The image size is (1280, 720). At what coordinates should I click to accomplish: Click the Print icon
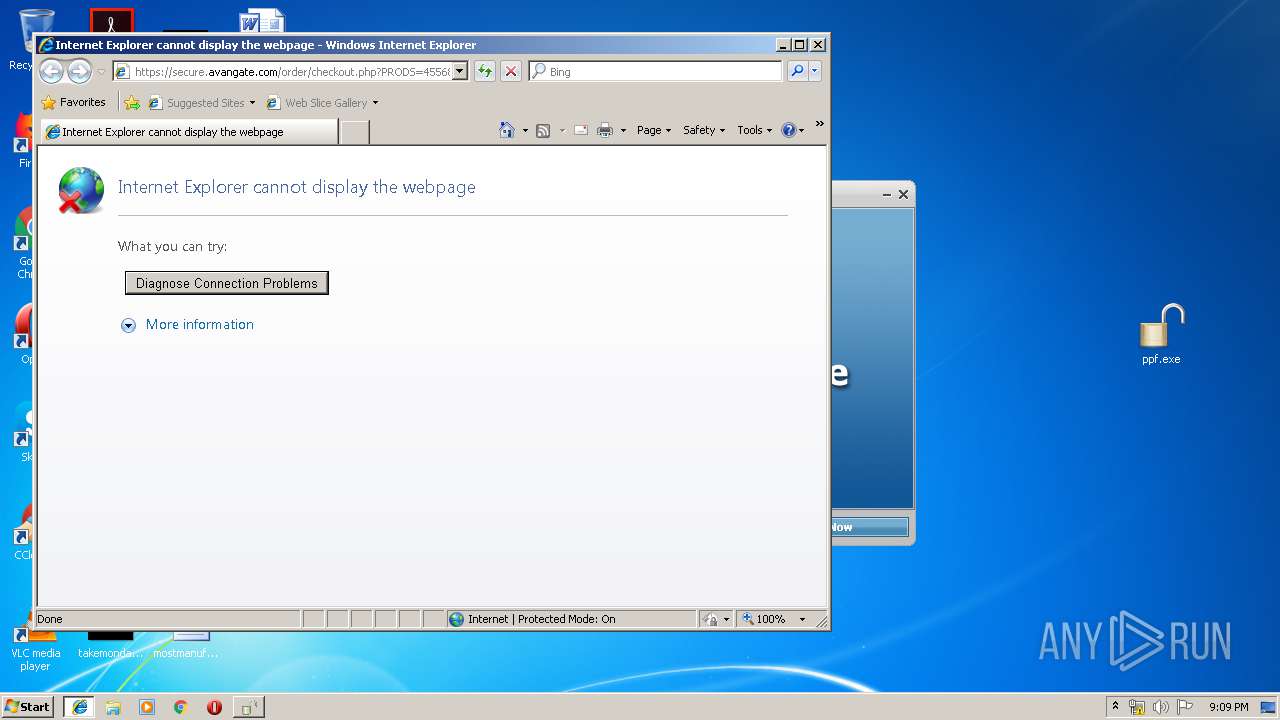coord(605,130)
